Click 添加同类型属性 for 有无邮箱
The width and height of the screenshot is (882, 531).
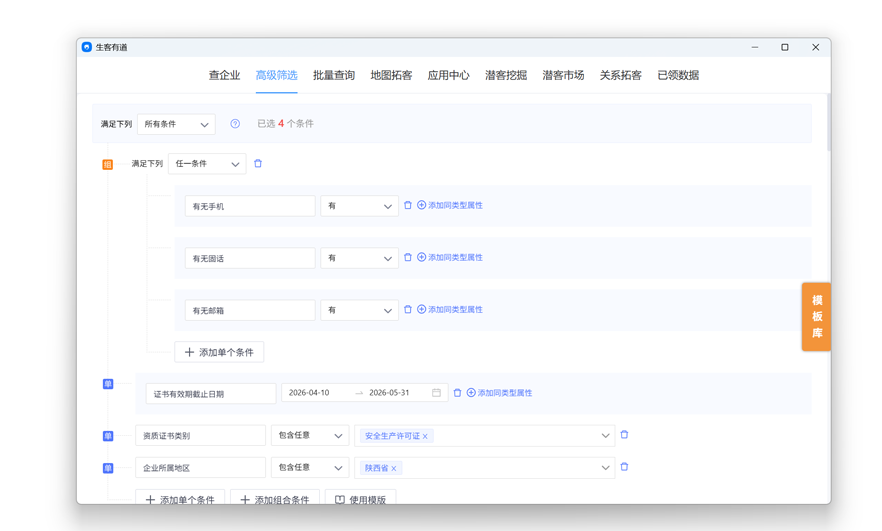pos(449,309)
